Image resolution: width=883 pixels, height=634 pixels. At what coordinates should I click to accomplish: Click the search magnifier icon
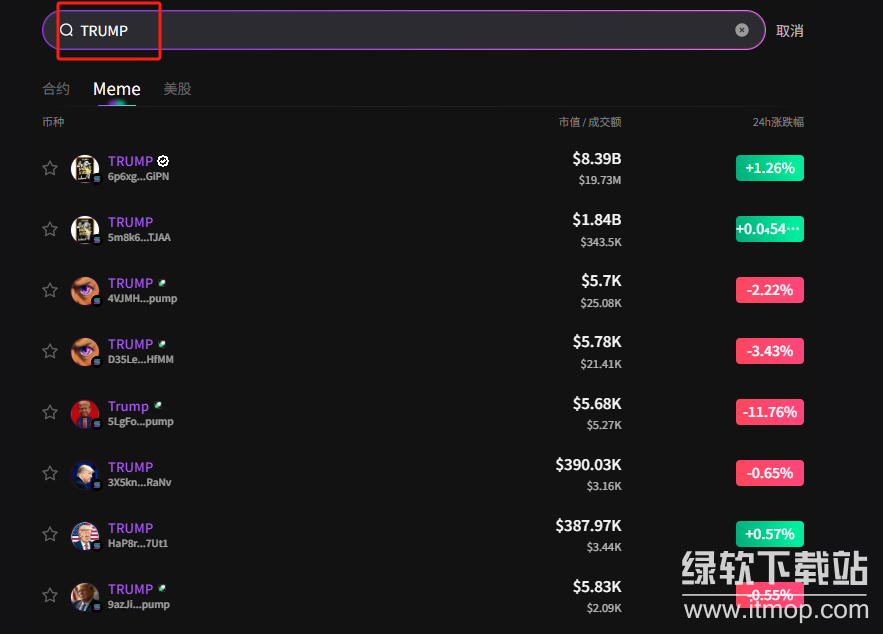(x=67, y=30)
